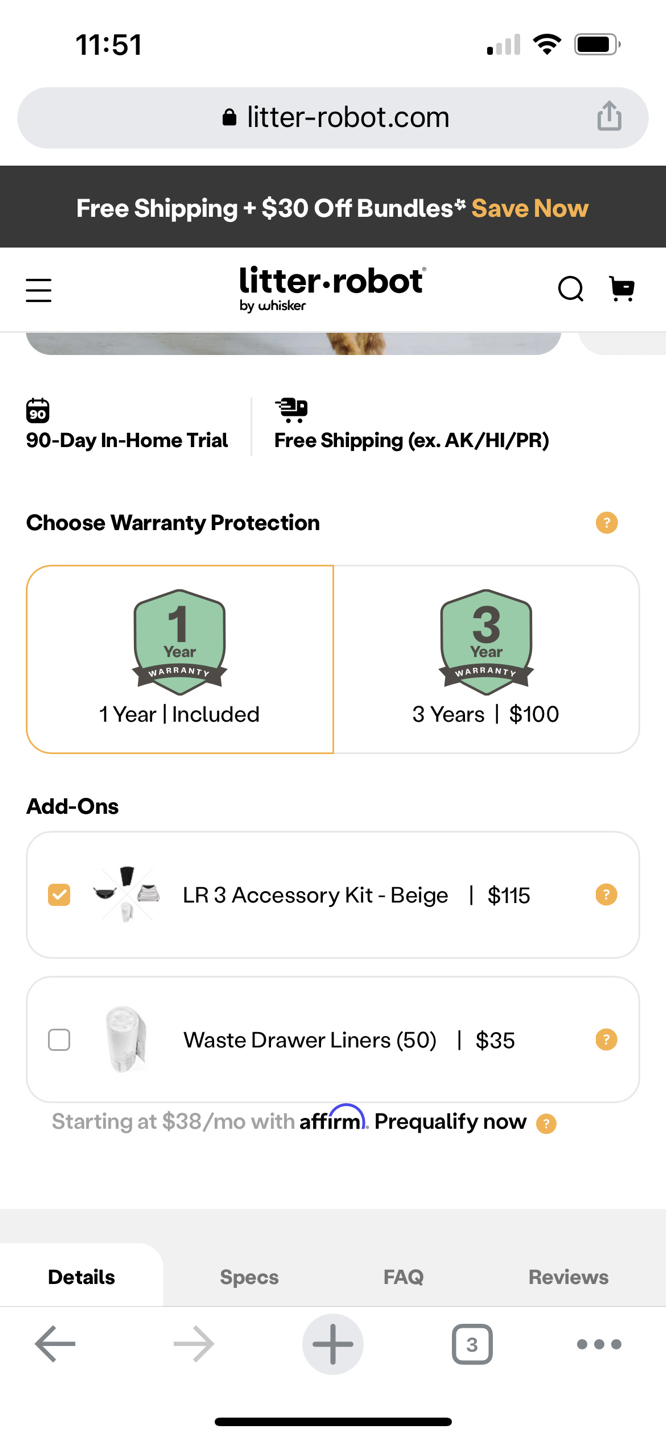Open the shopping cart icon

coord(622,288)
